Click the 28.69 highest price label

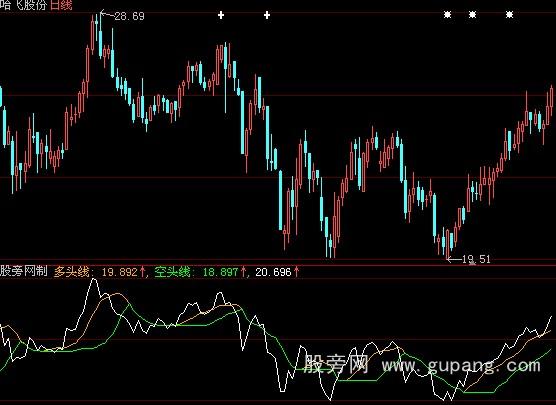click(x=129, y=16)
